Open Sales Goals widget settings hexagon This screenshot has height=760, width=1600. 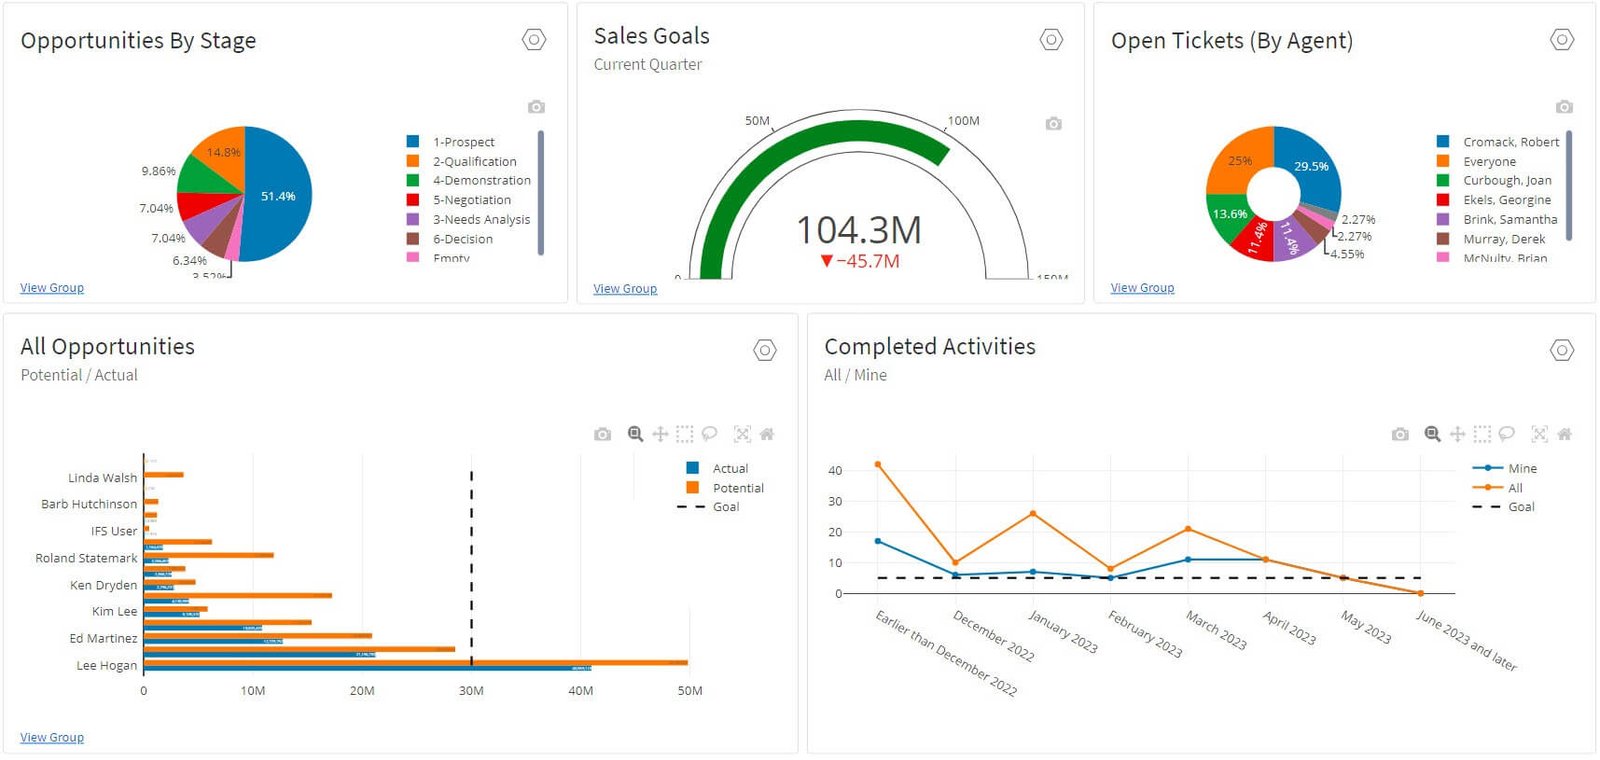coord(1051,40)
